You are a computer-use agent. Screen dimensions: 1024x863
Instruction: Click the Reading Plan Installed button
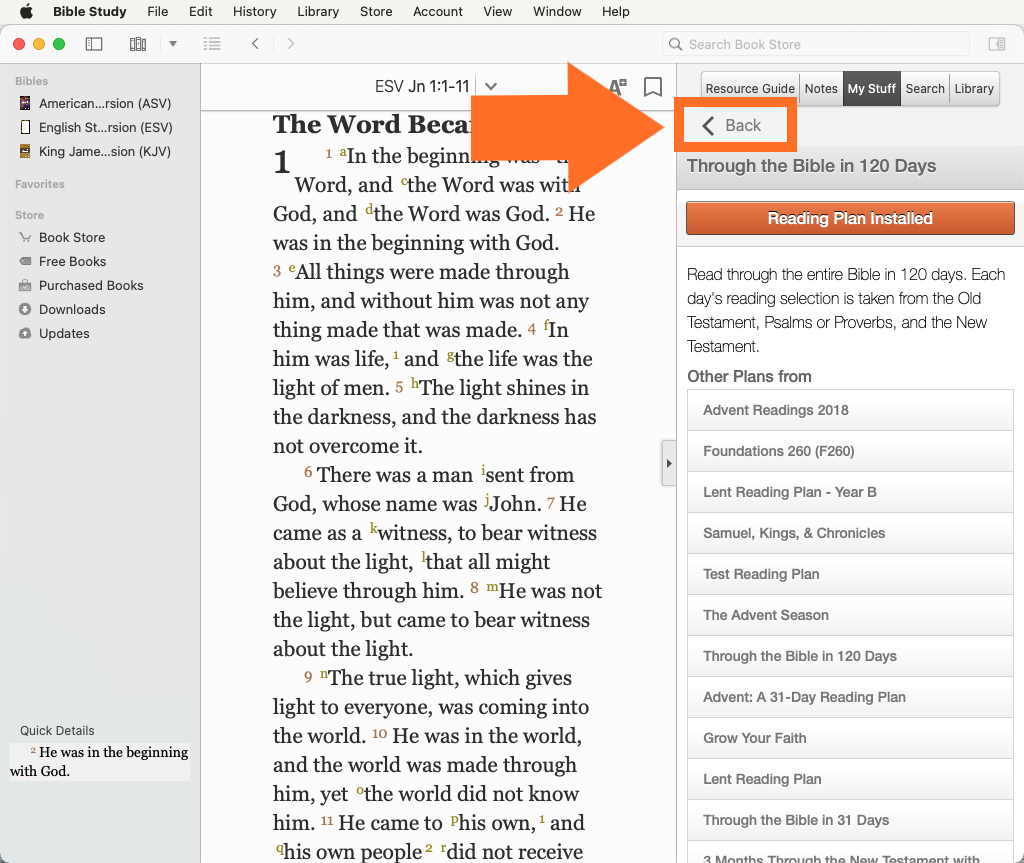coord(850,218)
